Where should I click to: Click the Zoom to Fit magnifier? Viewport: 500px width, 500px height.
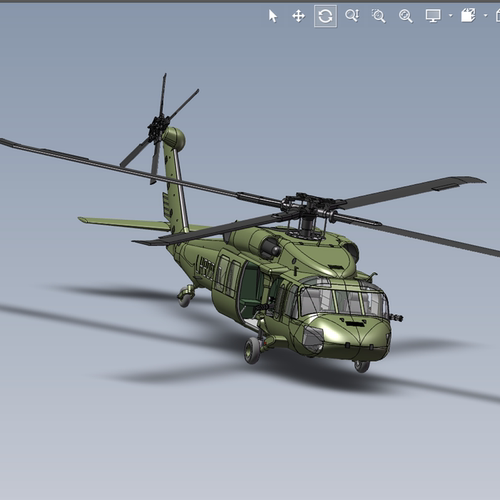(x=406, y=16)
